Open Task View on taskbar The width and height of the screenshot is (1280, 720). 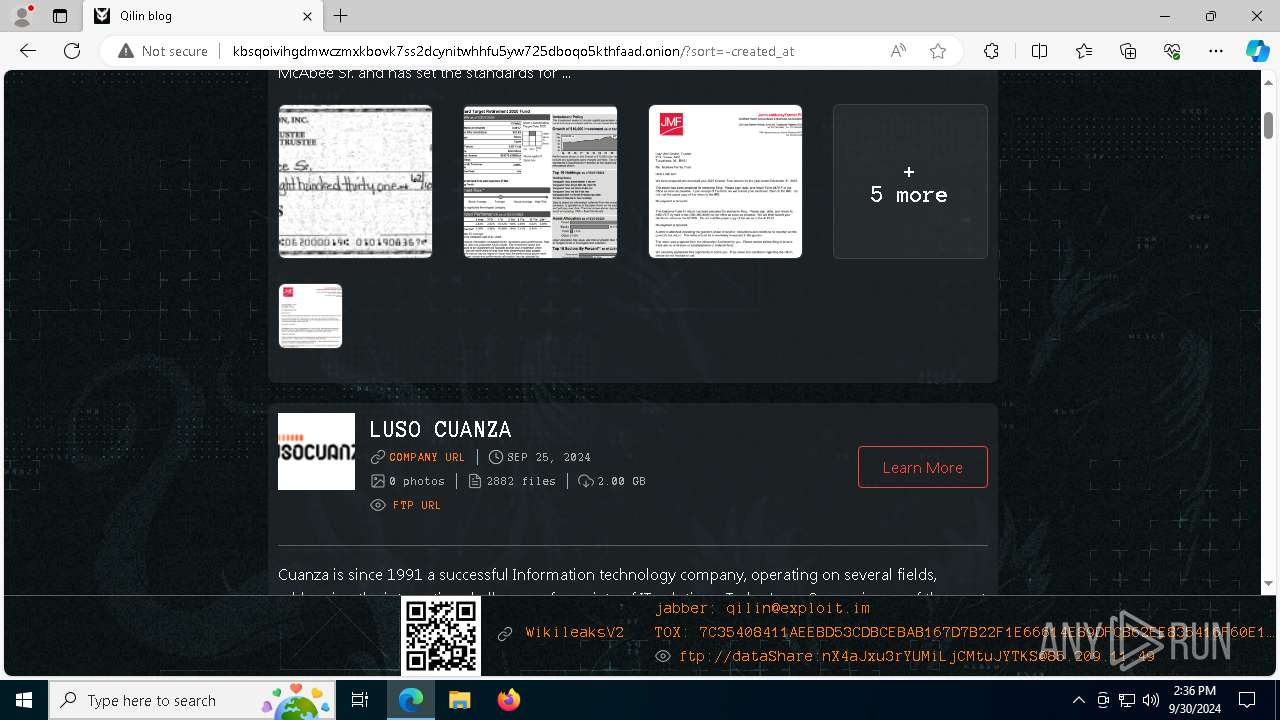pyautogui.click(x=360, y=700)
